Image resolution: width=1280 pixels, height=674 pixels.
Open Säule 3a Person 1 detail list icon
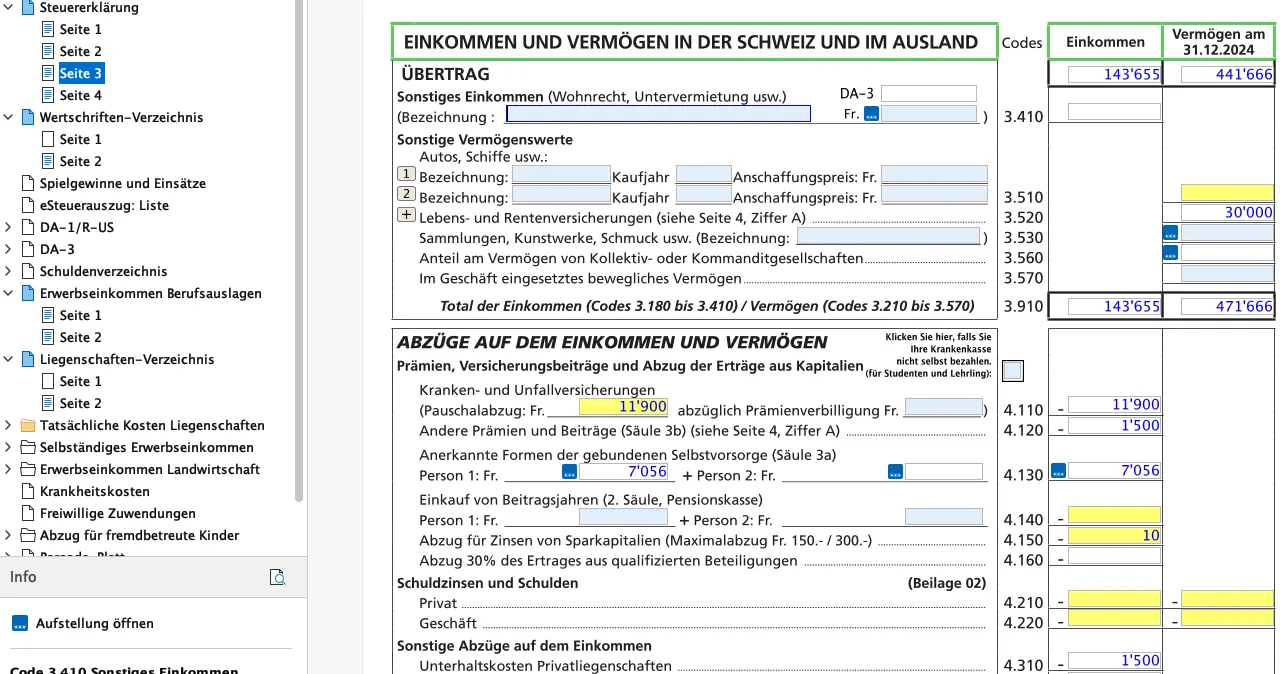568,470
